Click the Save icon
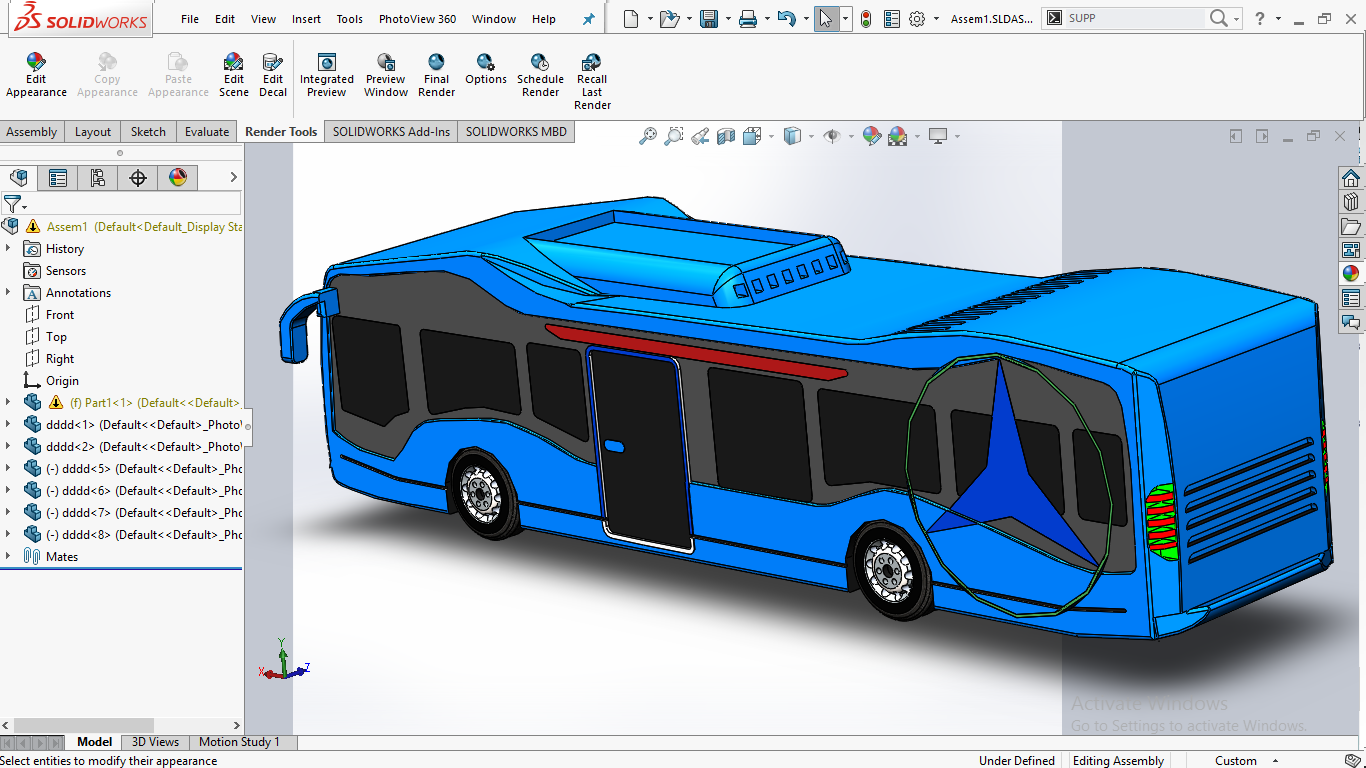This screenshot has width=1366, height=768. (709, 18)
